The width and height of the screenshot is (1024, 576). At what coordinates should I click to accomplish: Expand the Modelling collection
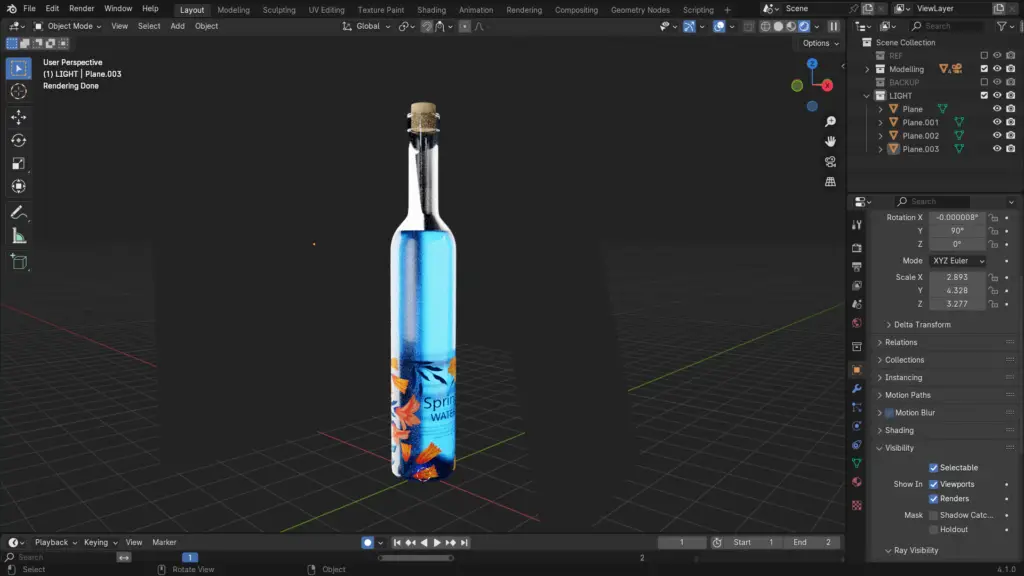(867, 69)
